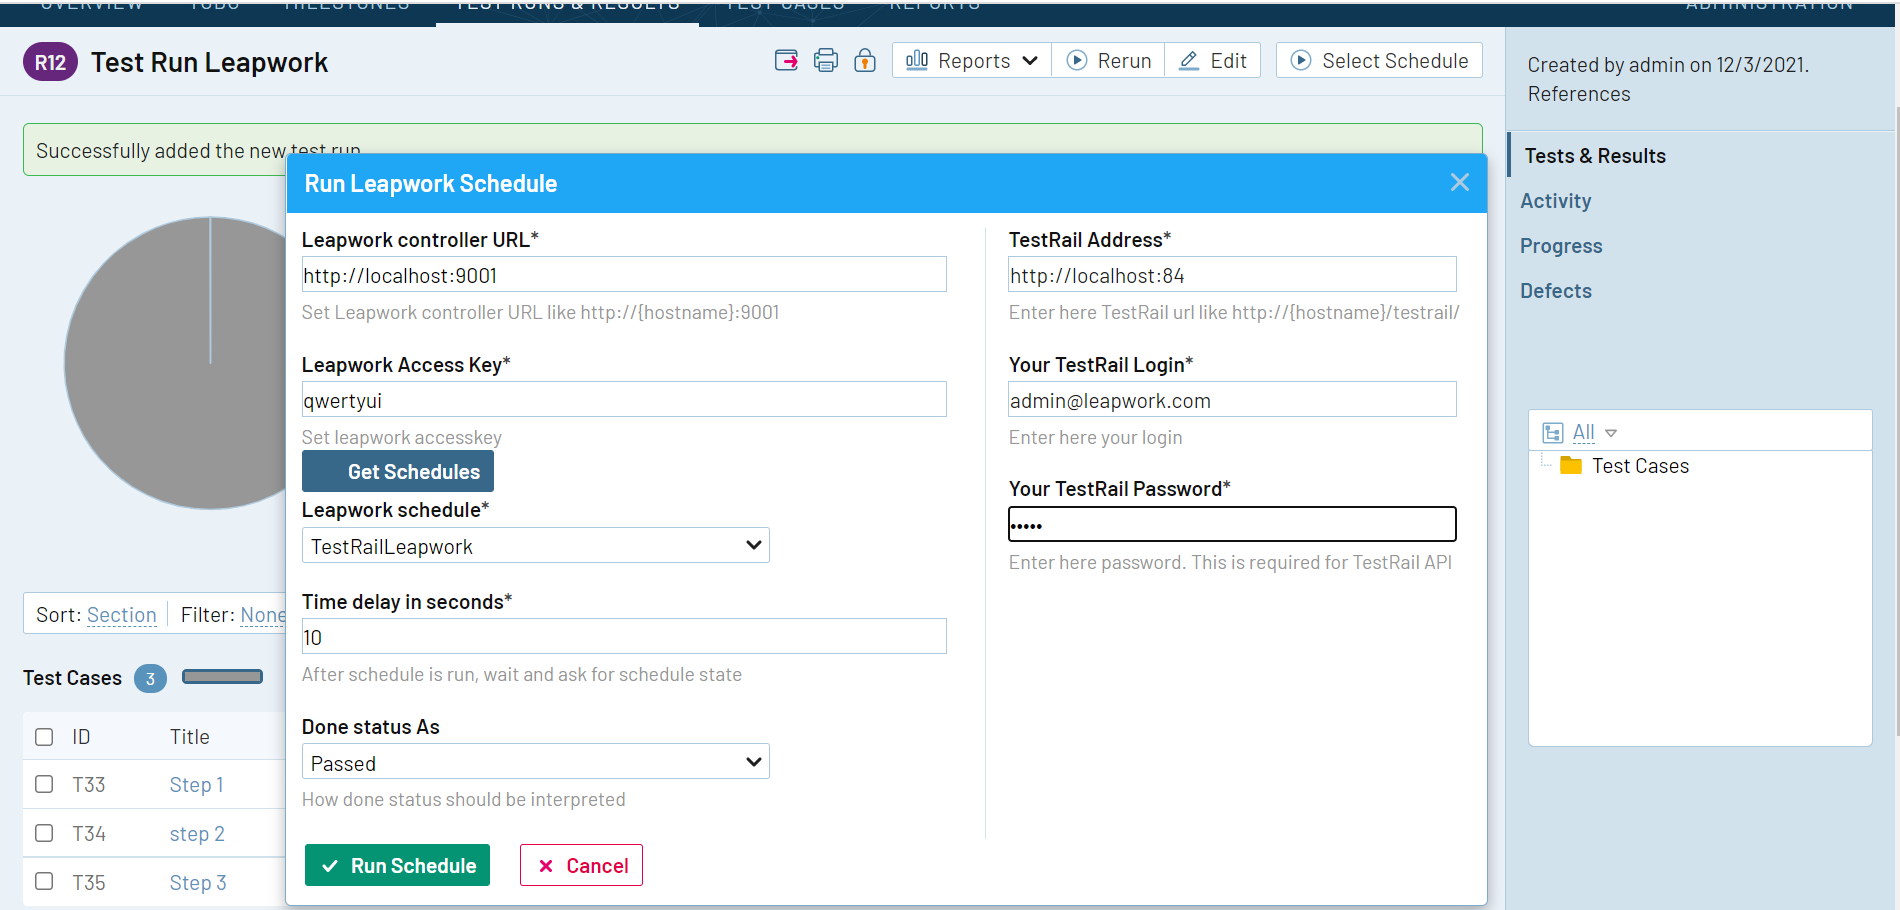Screen dimensions: 1900x910
Task: Click the None filter link
Action: coord(263,615)
